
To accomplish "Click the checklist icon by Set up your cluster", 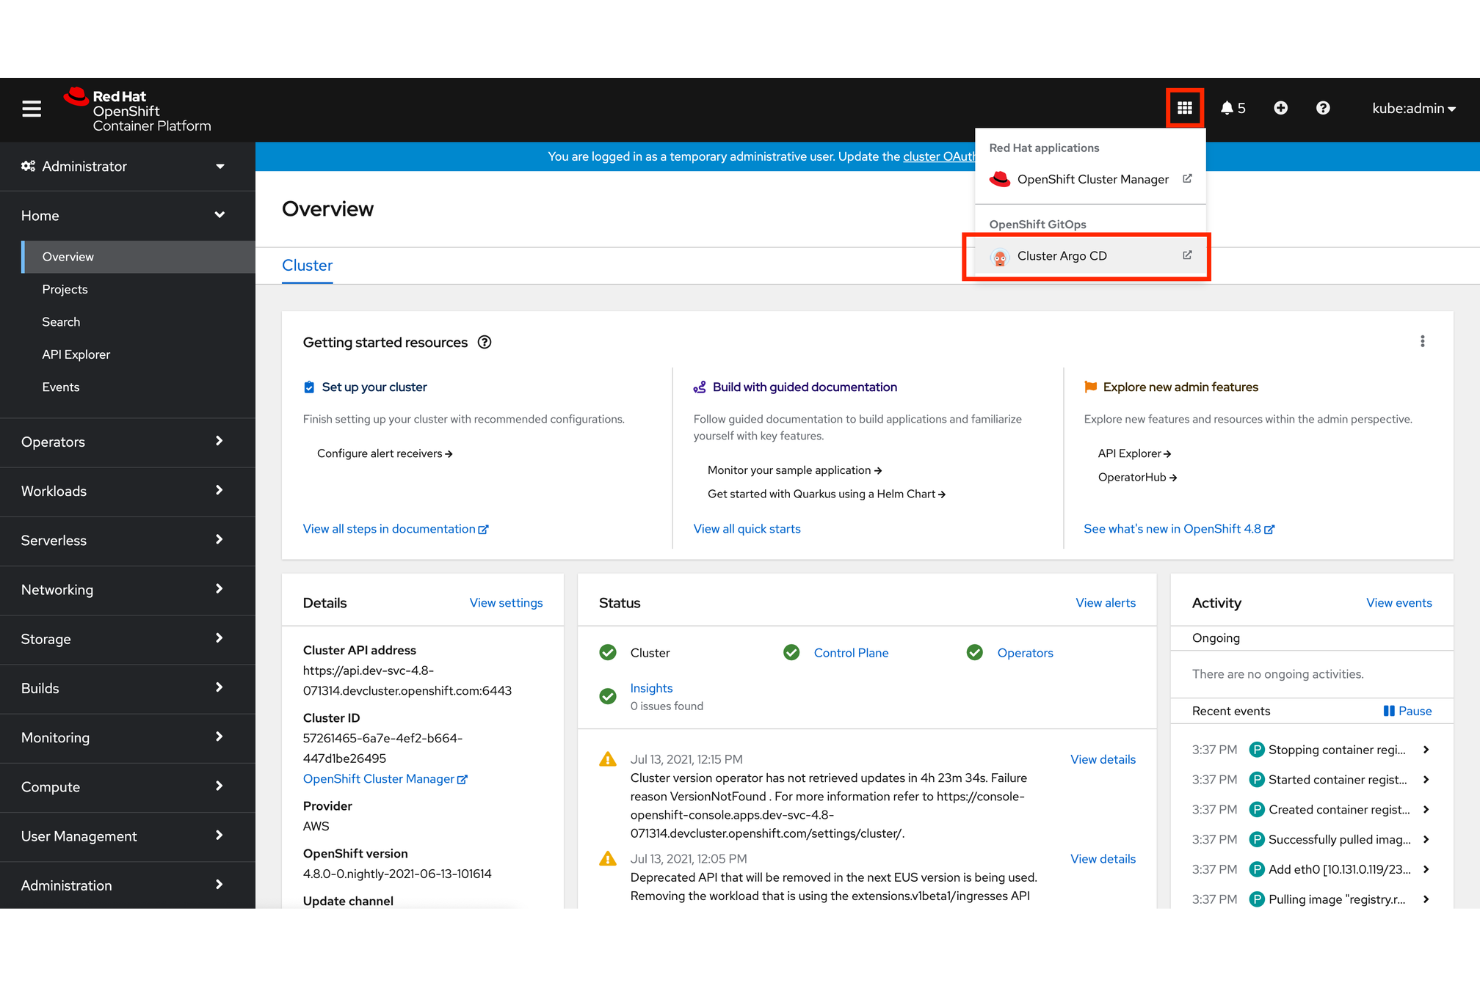I will 310,387.
